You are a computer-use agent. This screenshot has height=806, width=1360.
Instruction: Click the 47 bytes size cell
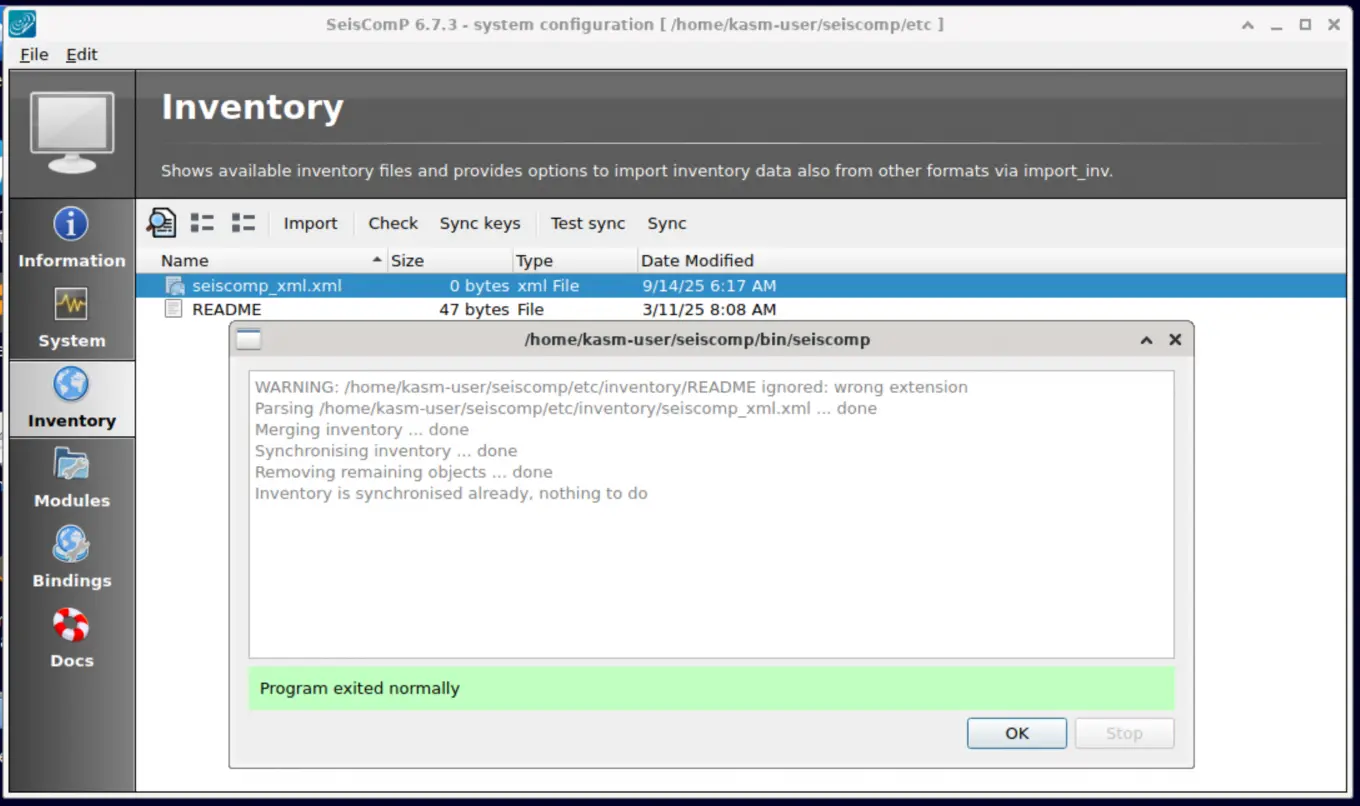[474, 310]
